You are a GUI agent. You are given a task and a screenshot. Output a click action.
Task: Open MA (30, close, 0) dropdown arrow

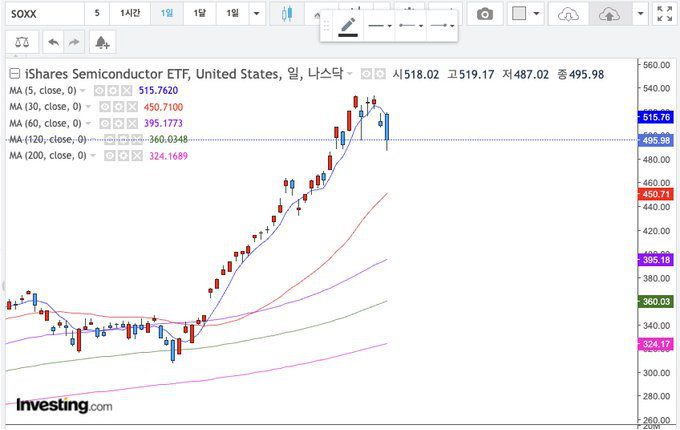click(88, 107)
